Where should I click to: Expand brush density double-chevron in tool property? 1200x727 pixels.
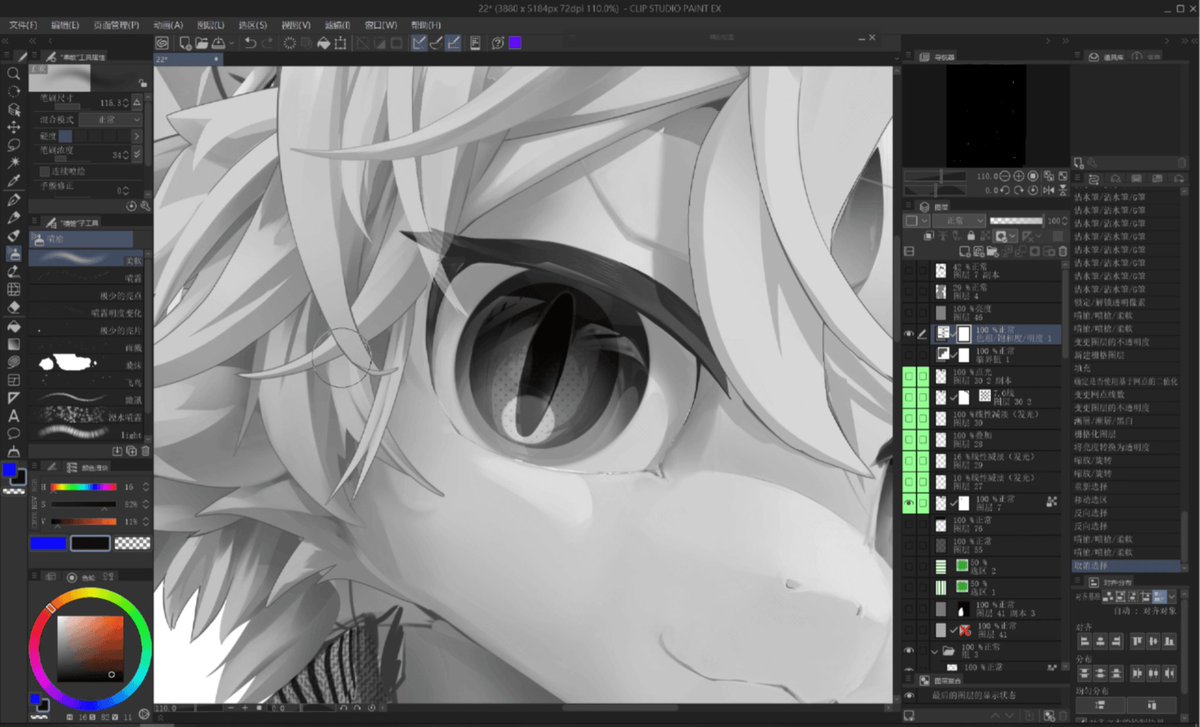click(x=137, y=155)
